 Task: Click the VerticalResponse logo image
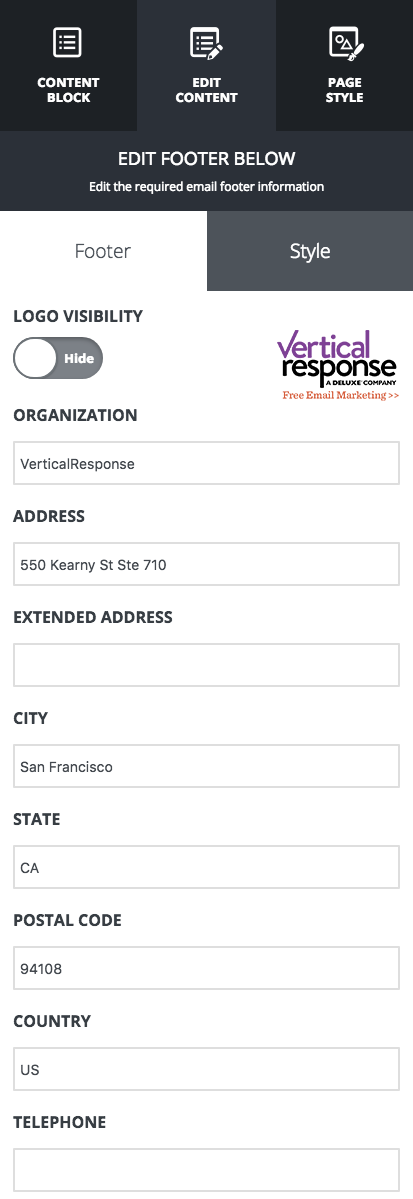pyautogui.click(x=337, y=359)
